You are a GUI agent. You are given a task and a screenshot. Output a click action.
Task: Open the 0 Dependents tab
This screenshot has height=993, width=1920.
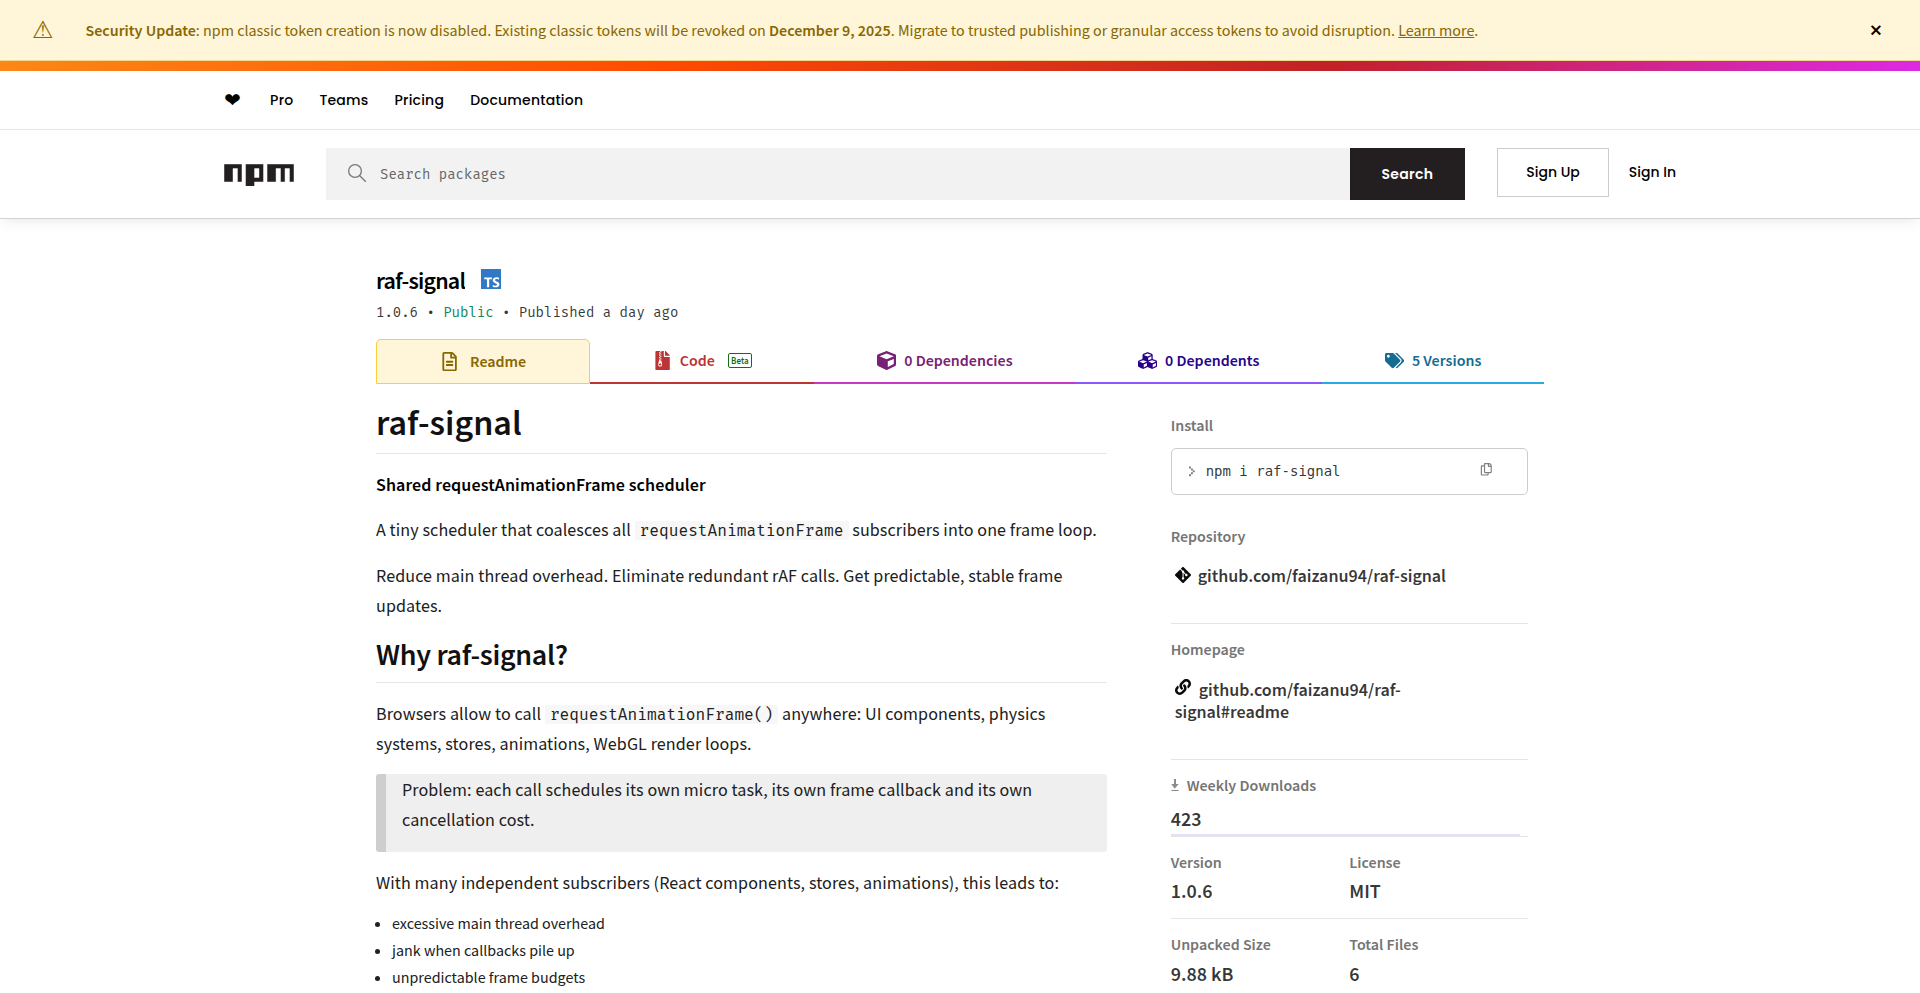coord(1198,361)
